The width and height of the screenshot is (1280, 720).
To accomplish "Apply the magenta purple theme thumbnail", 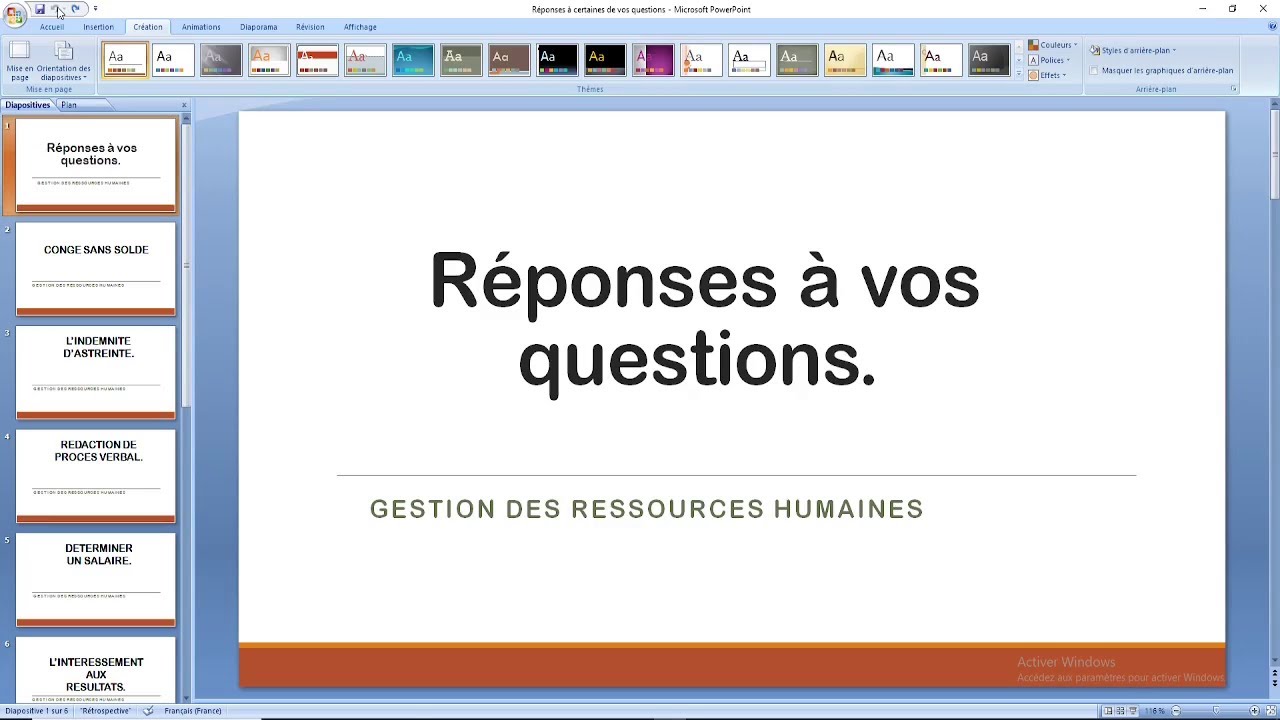I will [652, 60].
